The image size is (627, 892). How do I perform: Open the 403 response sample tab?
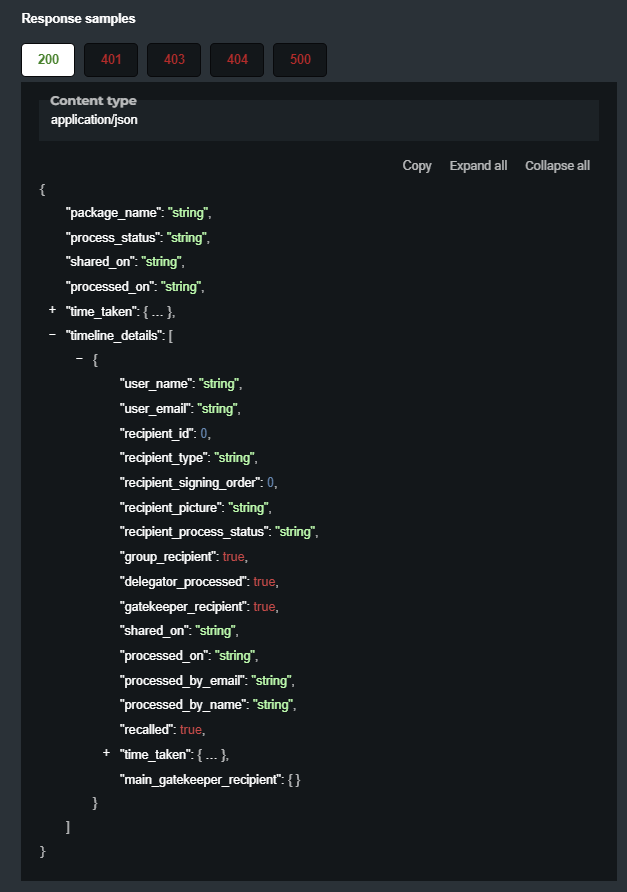(x=174, y=59)
